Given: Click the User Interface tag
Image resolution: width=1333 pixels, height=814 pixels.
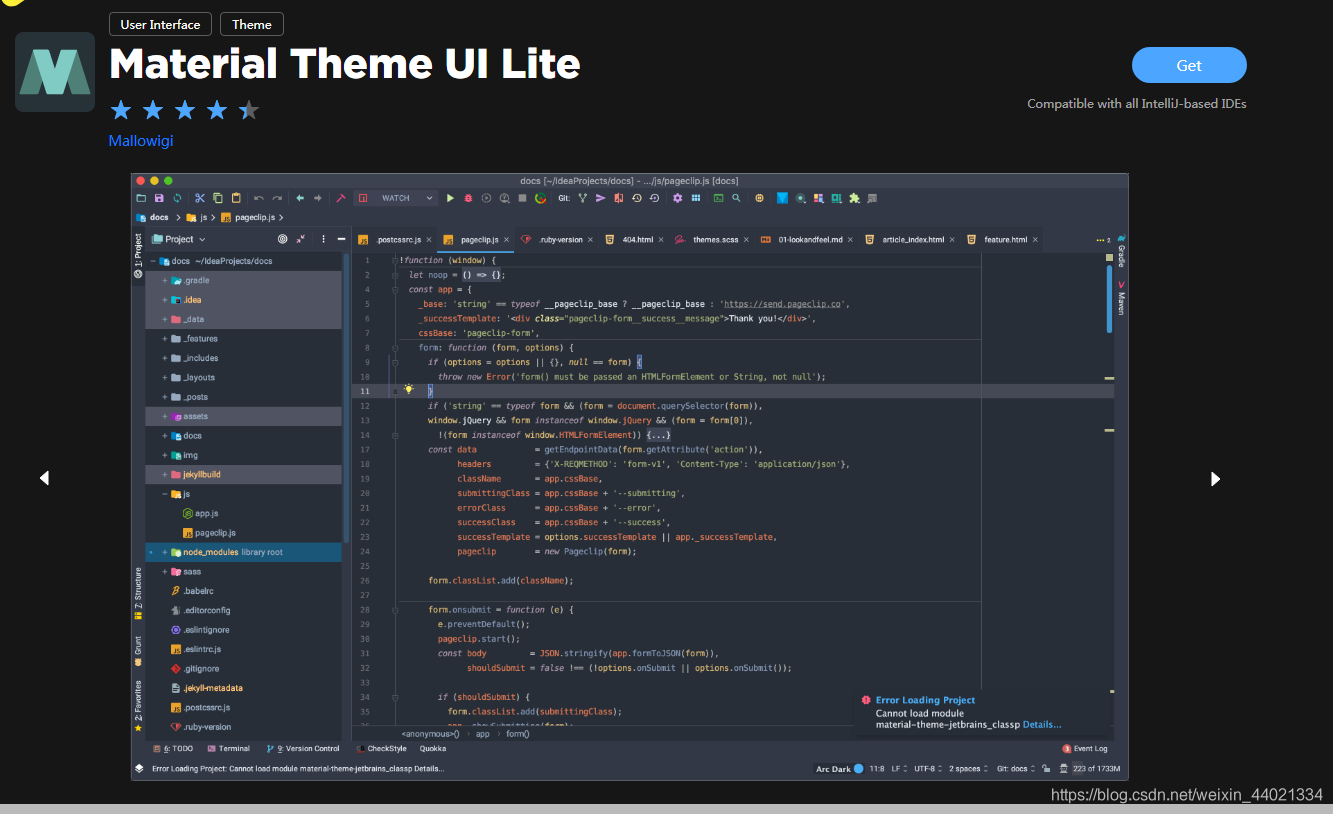Looking at the screenshot, I should (x=160, y=24).
